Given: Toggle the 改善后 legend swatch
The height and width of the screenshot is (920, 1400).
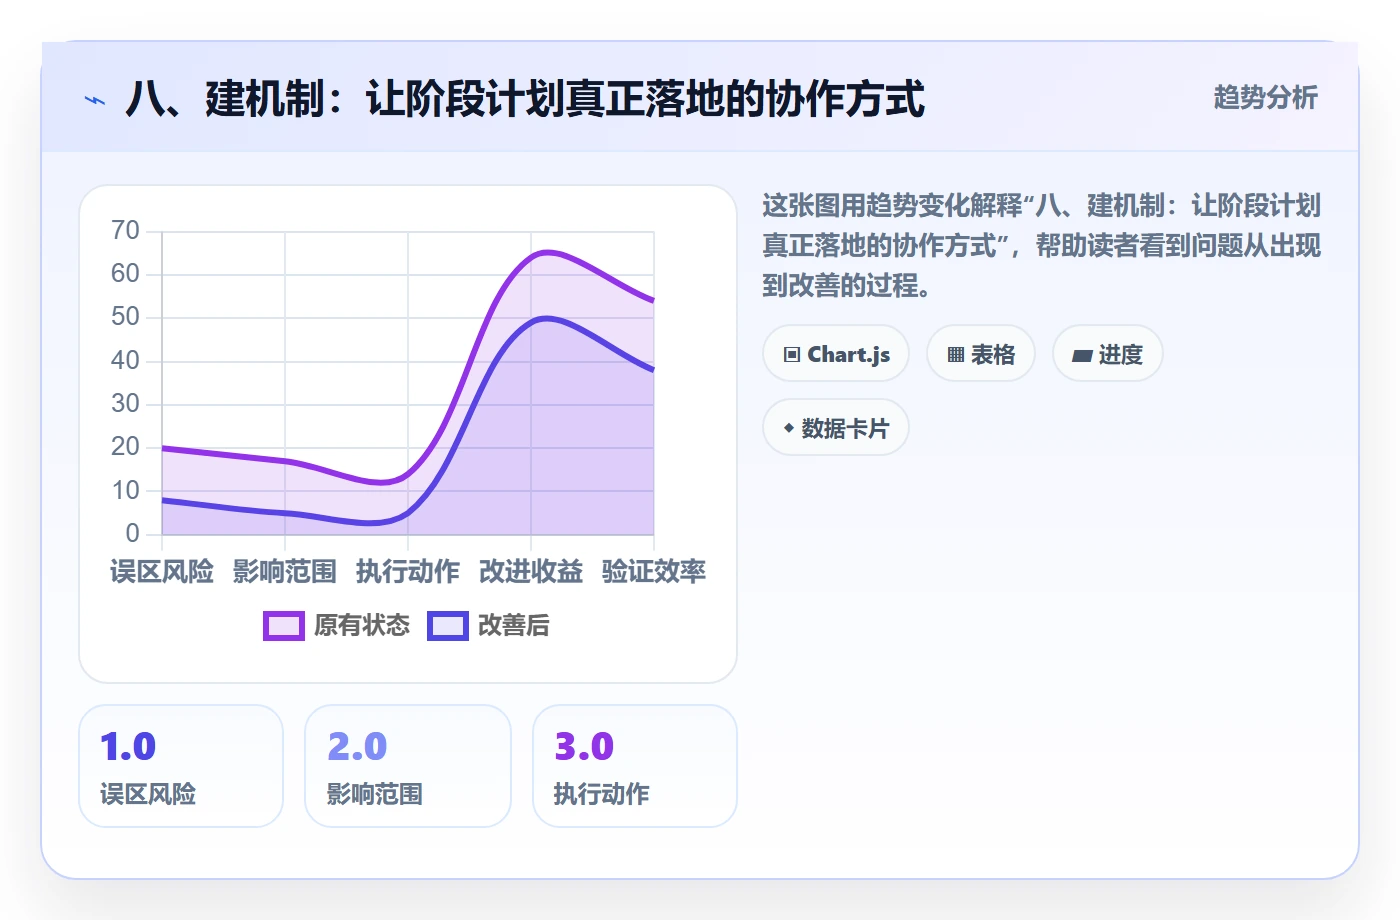Looking at the screenshot, I should point(447,626).
